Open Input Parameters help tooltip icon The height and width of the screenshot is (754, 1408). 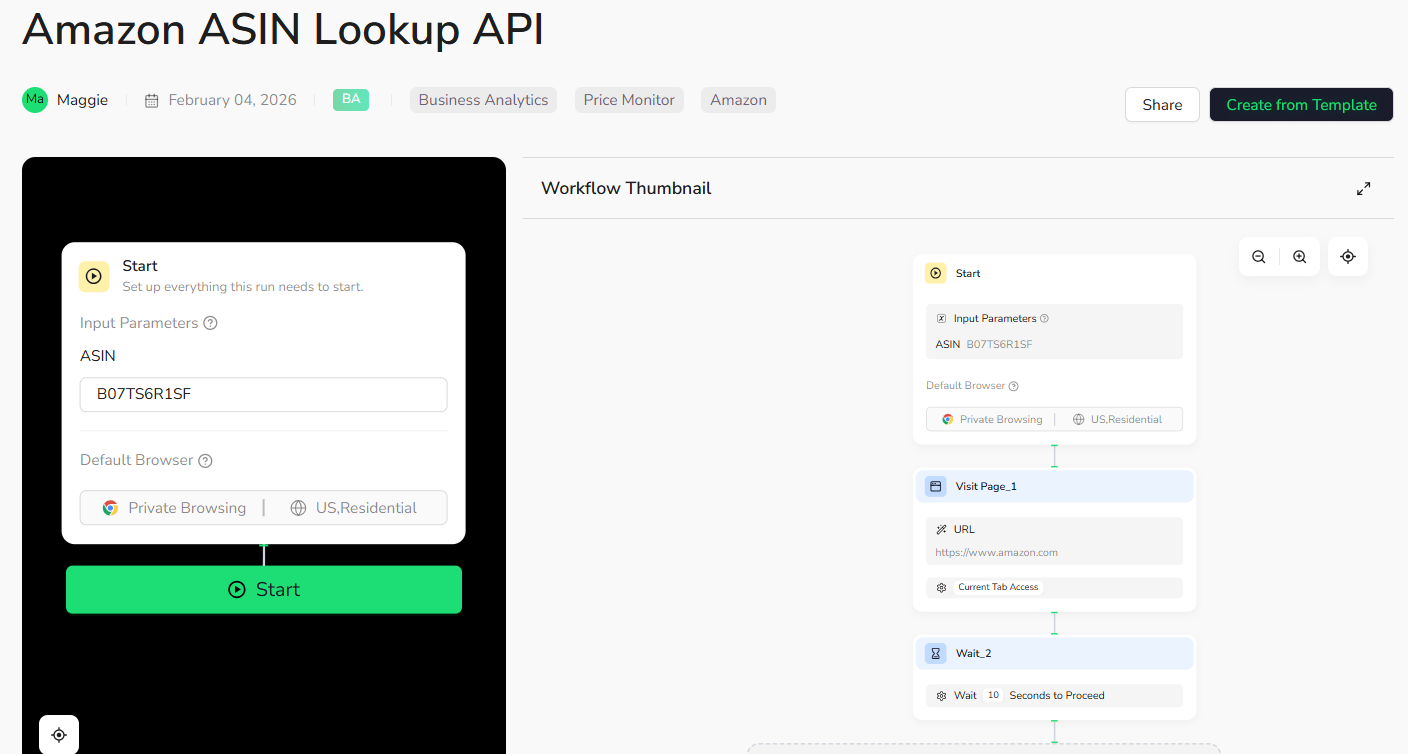tap(210, 323)
